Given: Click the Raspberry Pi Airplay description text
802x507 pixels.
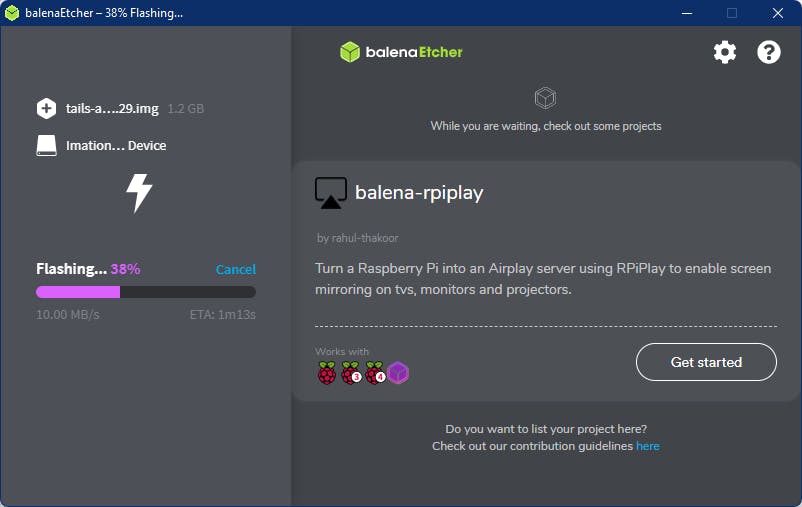Looking at the screenshot, I should [543, 279].
